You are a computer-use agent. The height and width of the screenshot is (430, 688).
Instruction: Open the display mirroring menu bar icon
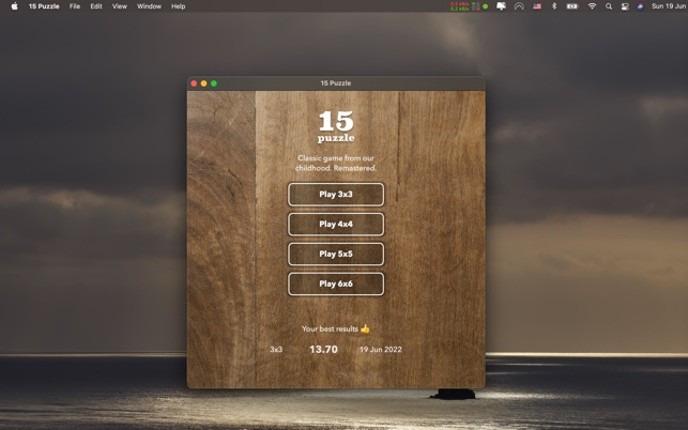coord(501,6)
